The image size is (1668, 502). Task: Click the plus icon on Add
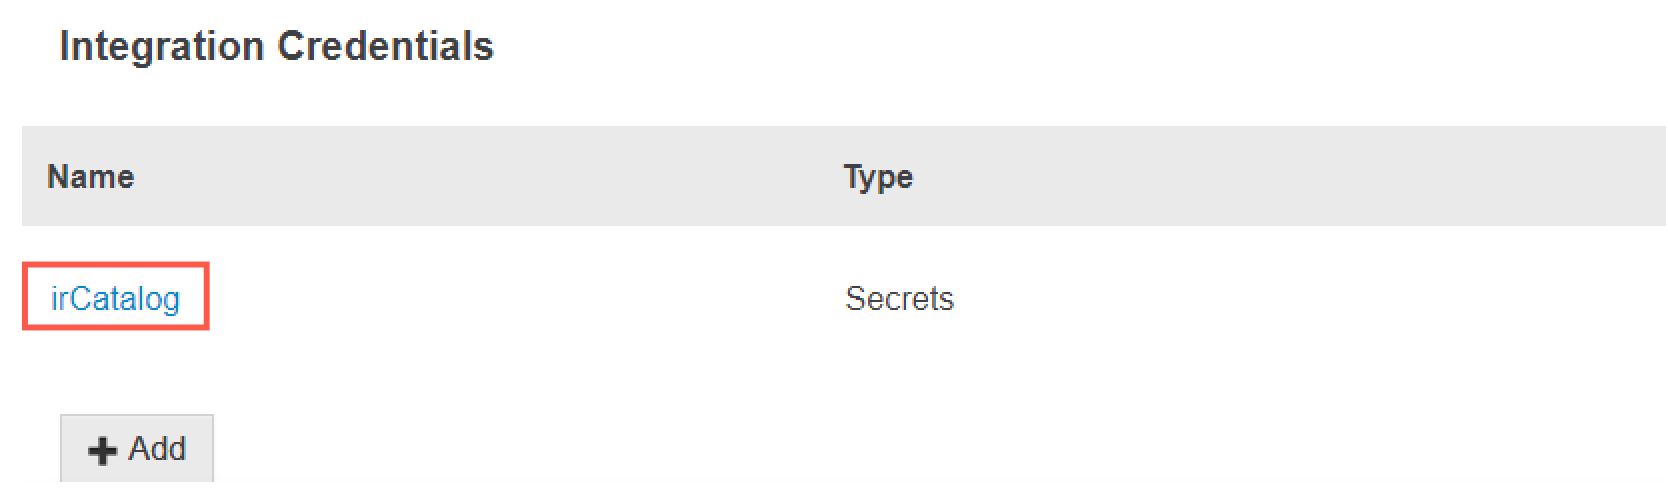coord(102,451)
